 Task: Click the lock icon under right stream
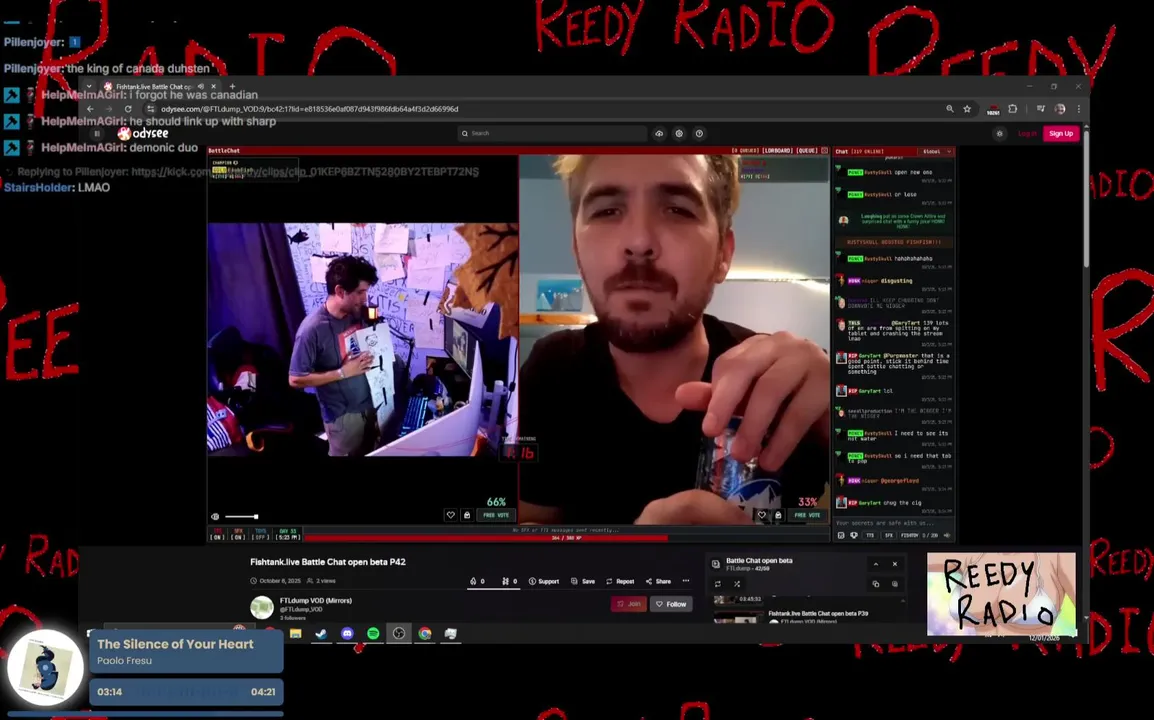(x=778, y=515)
